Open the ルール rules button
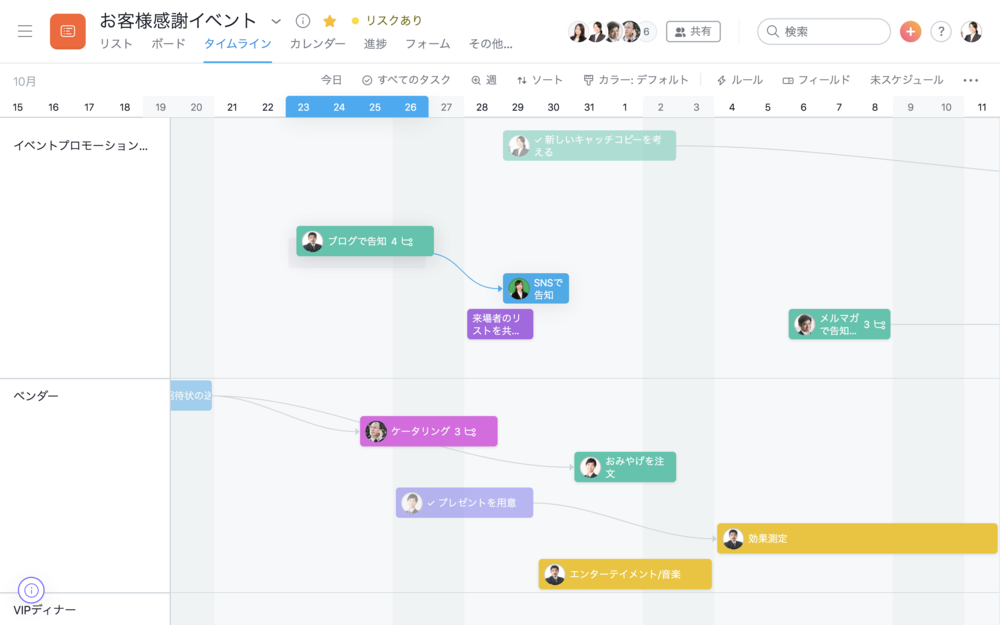The height and width of the screenshot is (625, 1000). coord(740,80)
